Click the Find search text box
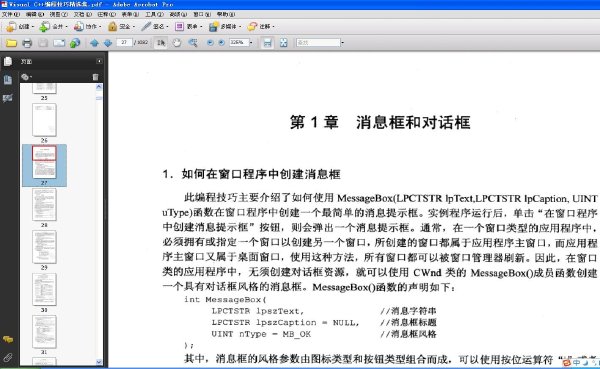Image resolution: width=600 pixels, height=369 pixels. [x=318, y=42]
